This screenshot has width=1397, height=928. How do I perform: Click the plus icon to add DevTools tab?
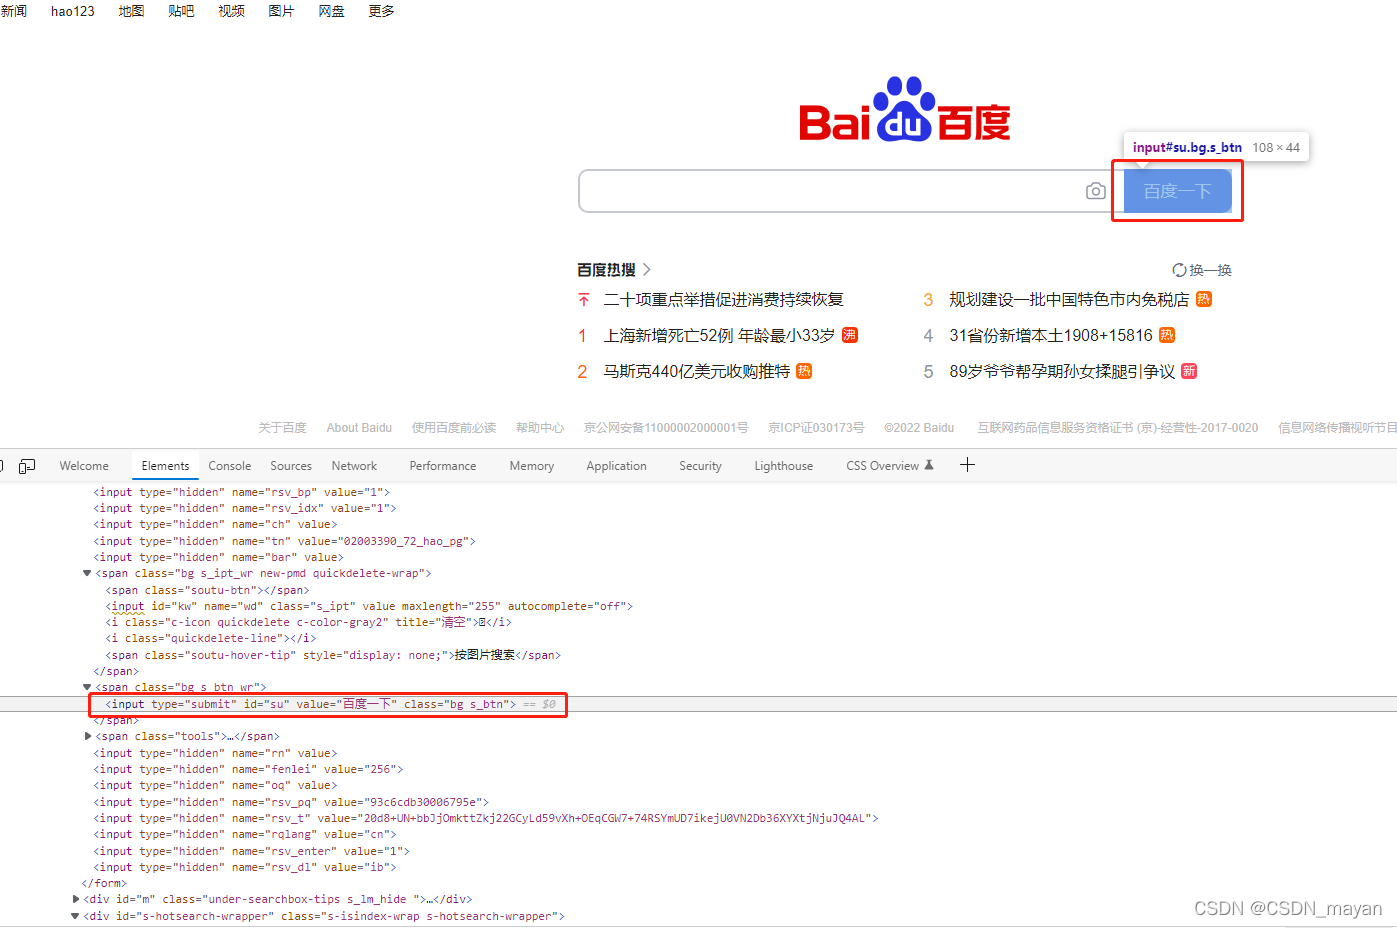pyautogui.click(x=967, y=464)
